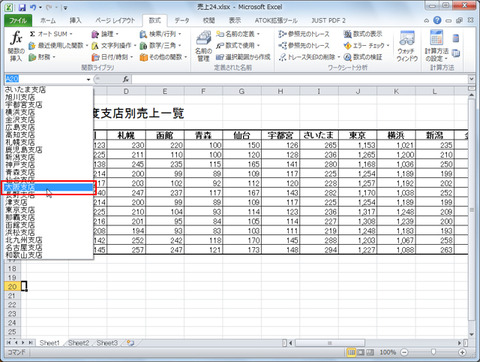Switch to the 挿入 tab
This screenshot has width=480, height=362.
coord(75,20)
